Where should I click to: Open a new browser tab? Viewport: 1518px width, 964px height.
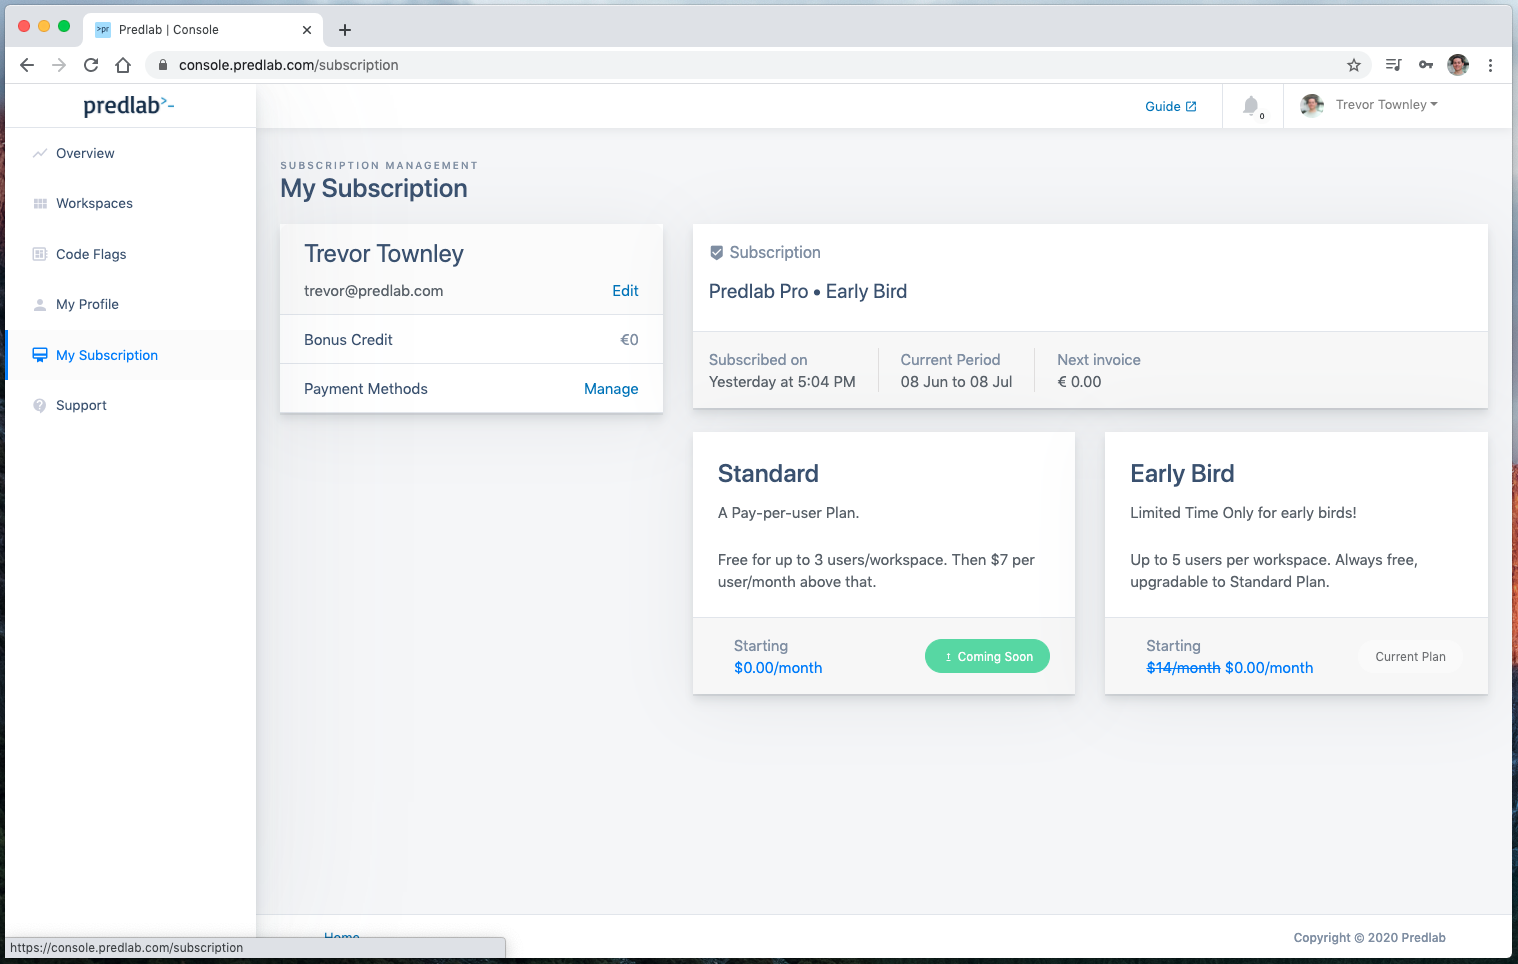click(345, 30)
